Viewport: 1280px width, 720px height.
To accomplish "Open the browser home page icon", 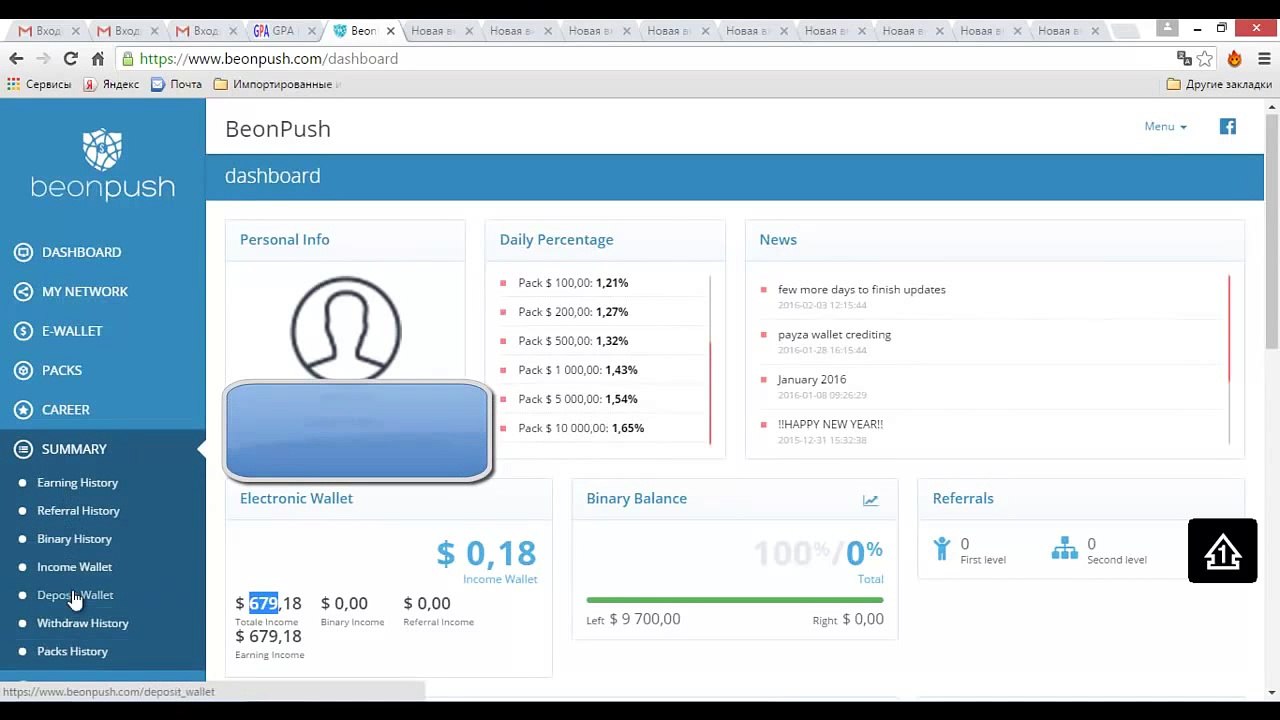I will click(x=98, y=59).
